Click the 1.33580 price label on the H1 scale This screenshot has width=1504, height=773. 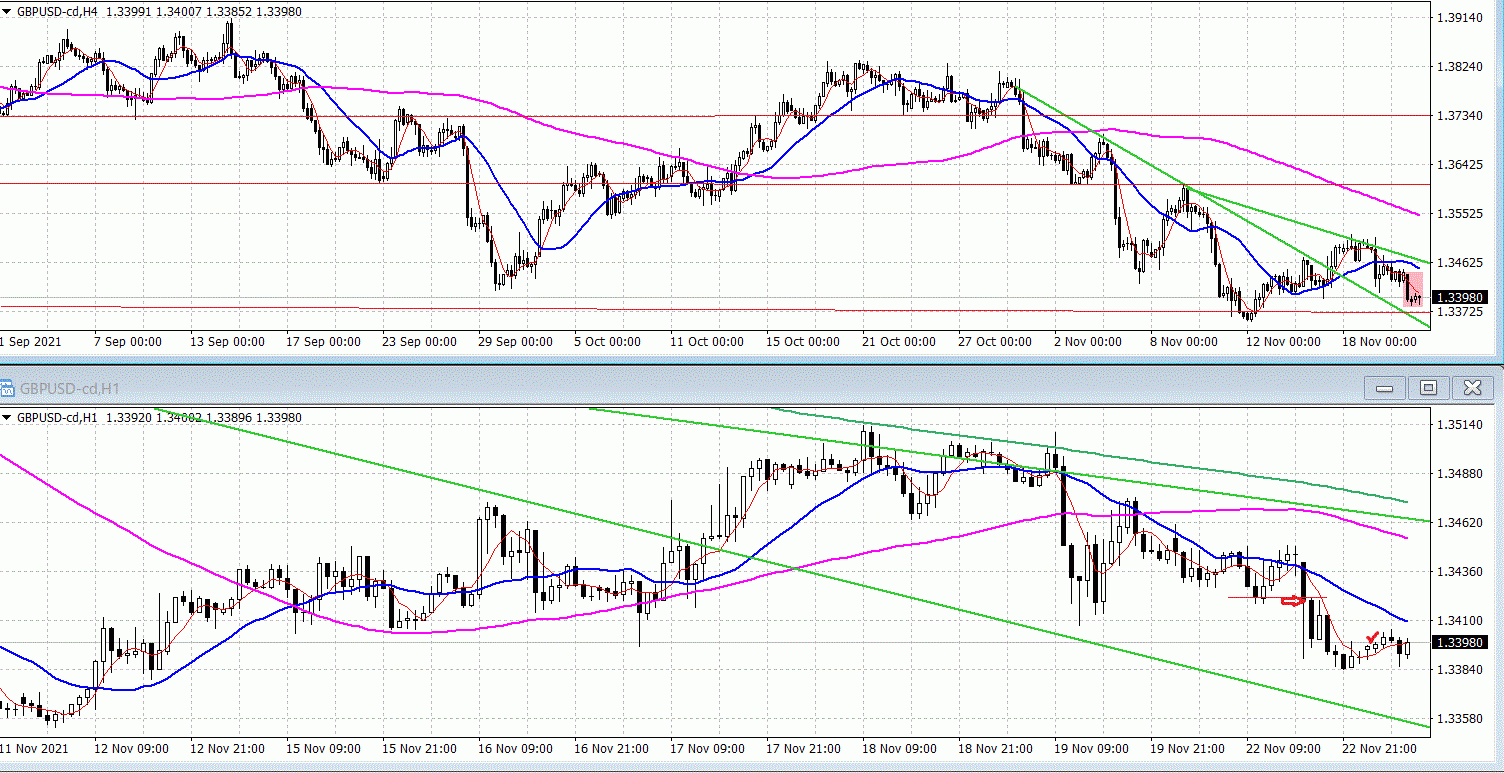[1460, 718]
